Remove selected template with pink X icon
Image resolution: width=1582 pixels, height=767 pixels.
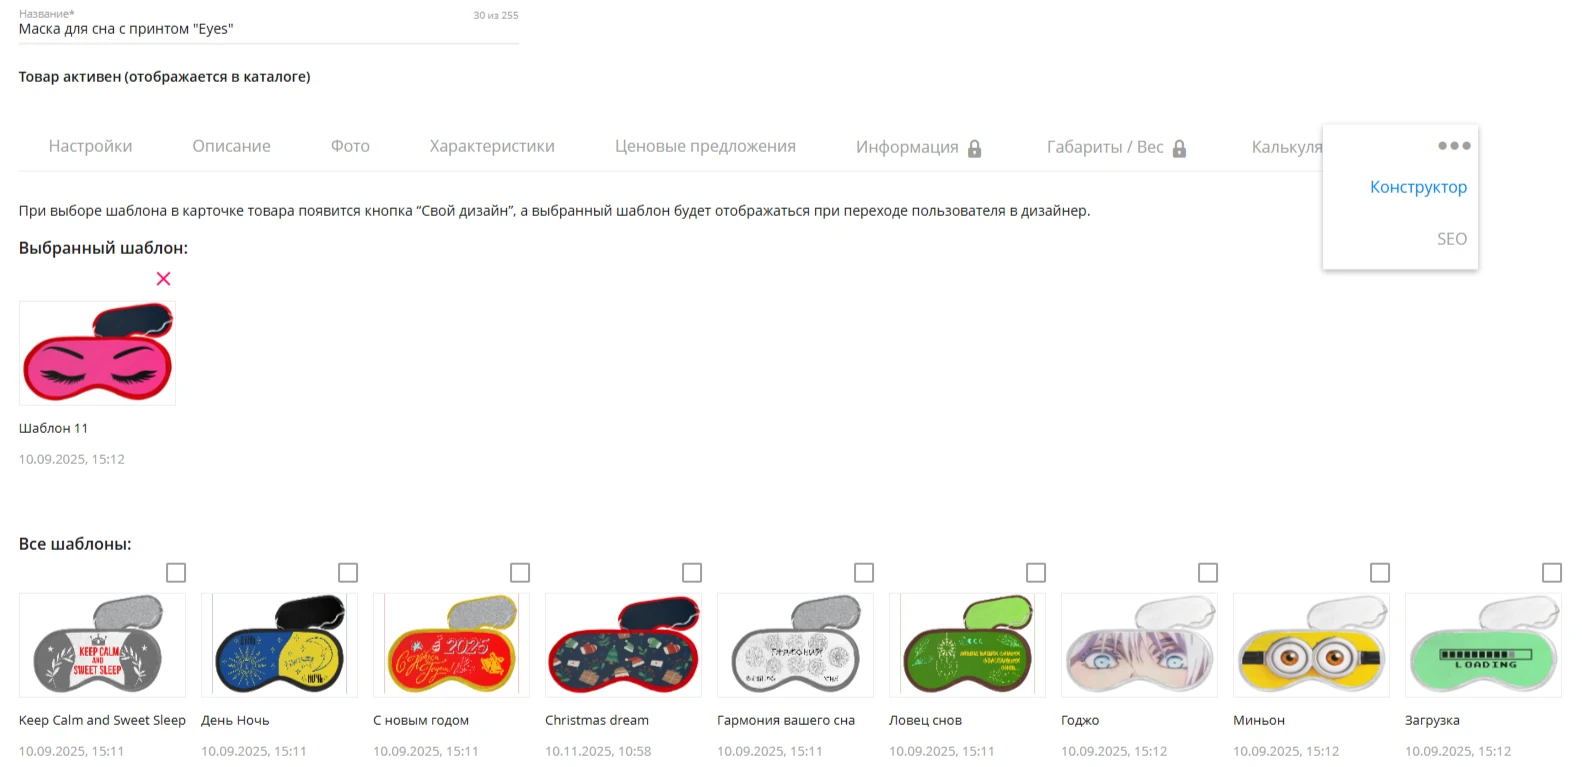click(x=163, y=279)
